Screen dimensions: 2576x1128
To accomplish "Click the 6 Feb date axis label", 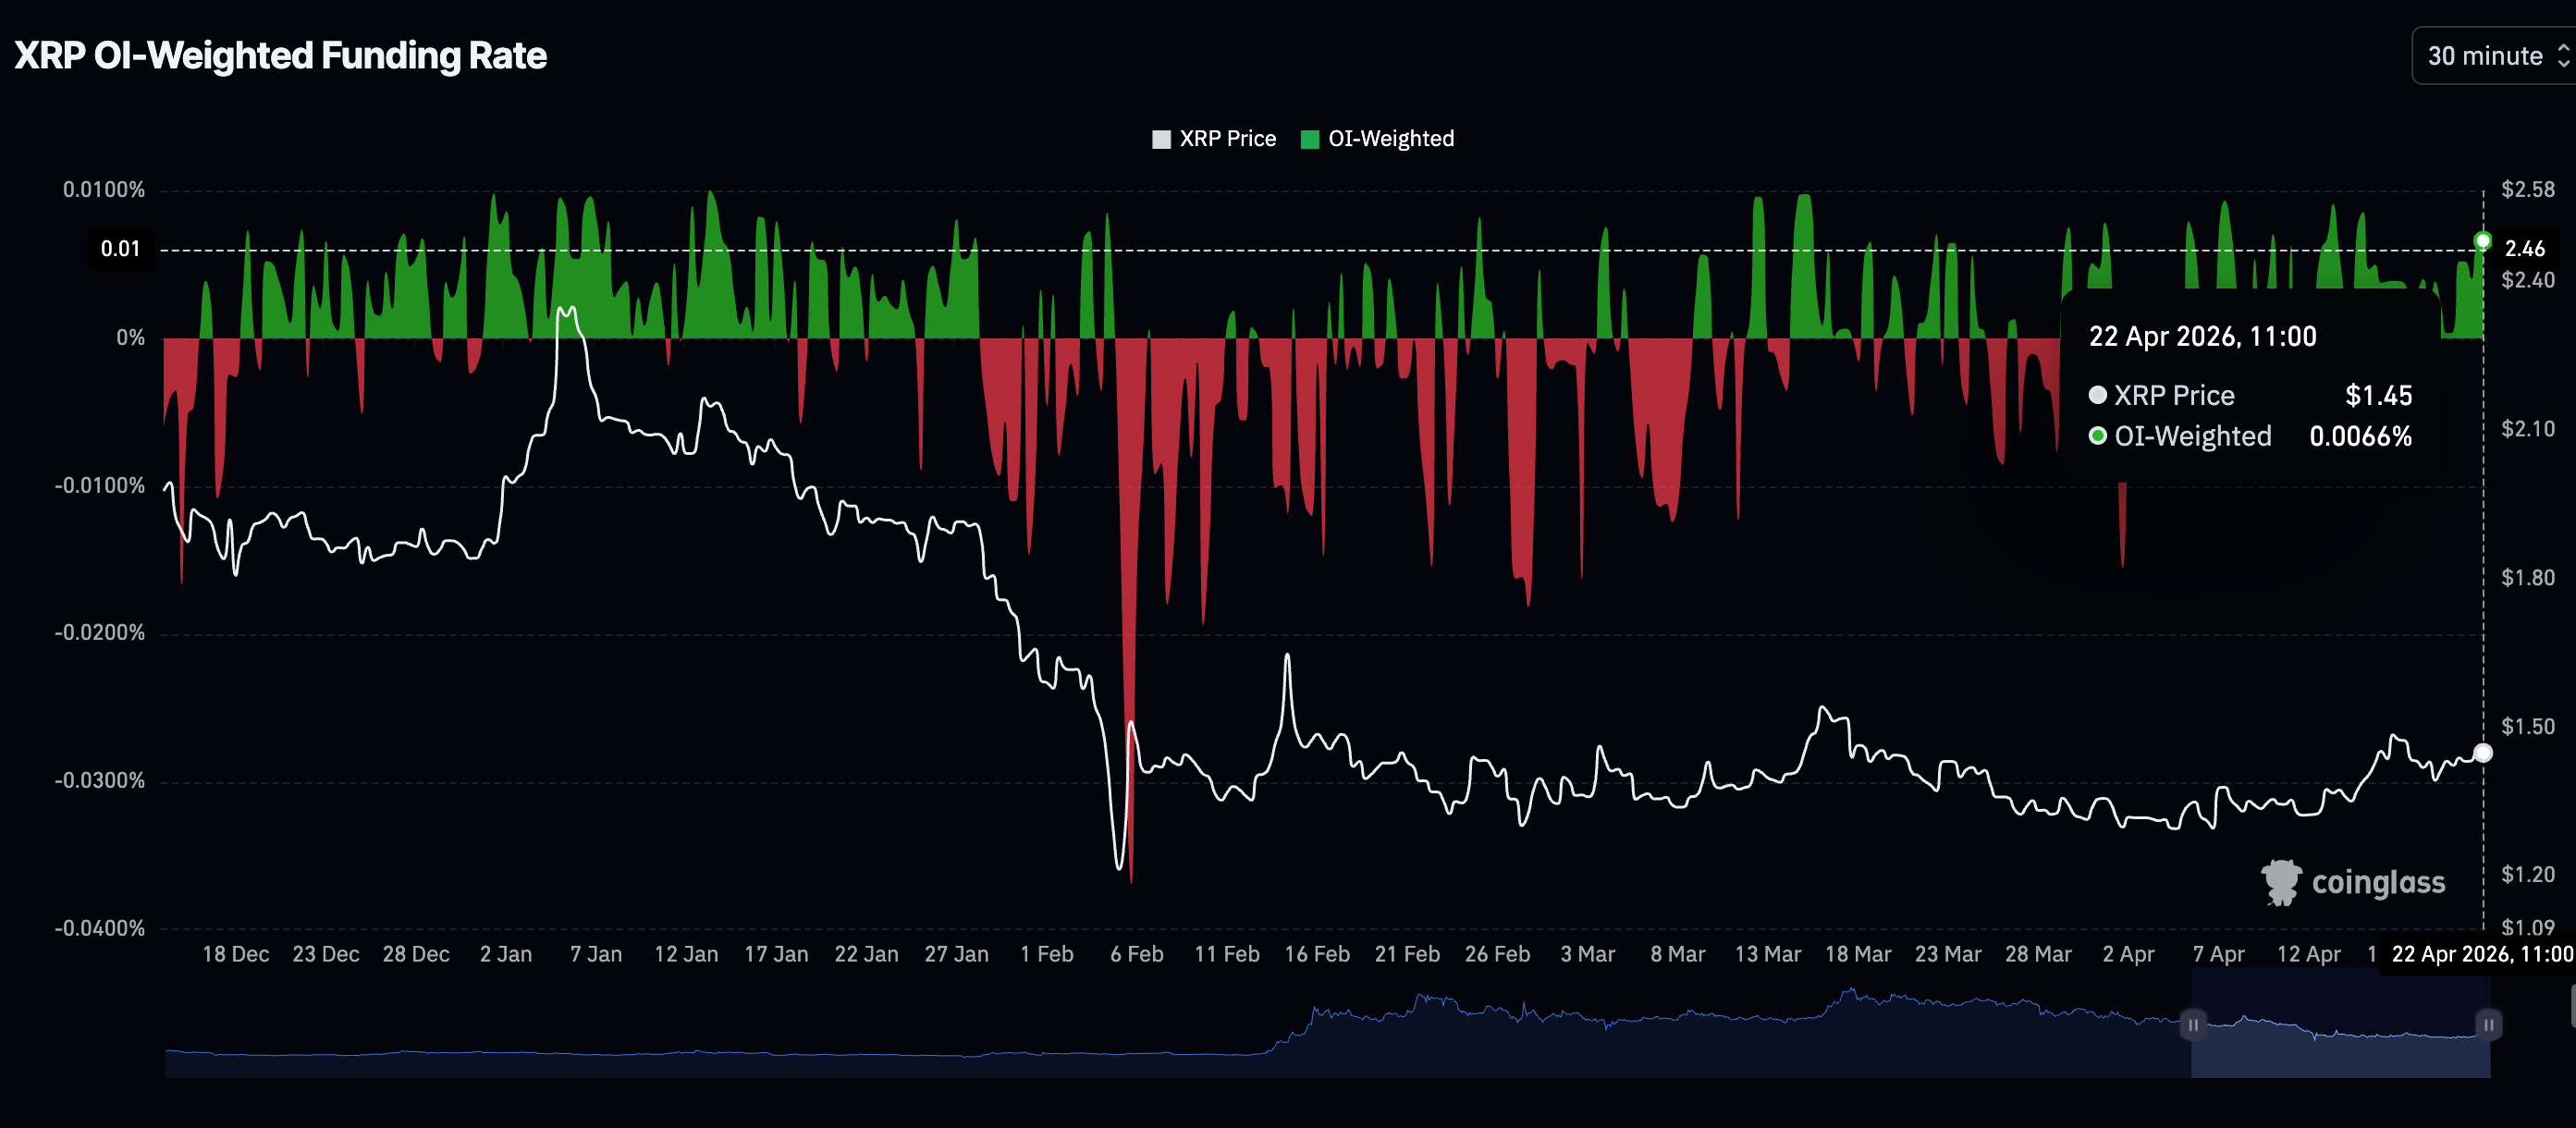I will point(1136,954).
